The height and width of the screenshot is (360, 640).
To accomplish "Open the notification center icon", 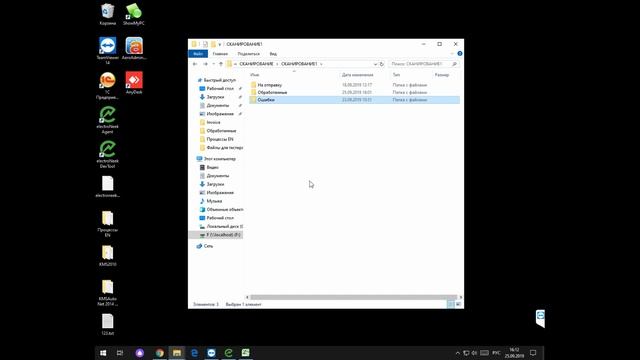I will tap(533, 353).
